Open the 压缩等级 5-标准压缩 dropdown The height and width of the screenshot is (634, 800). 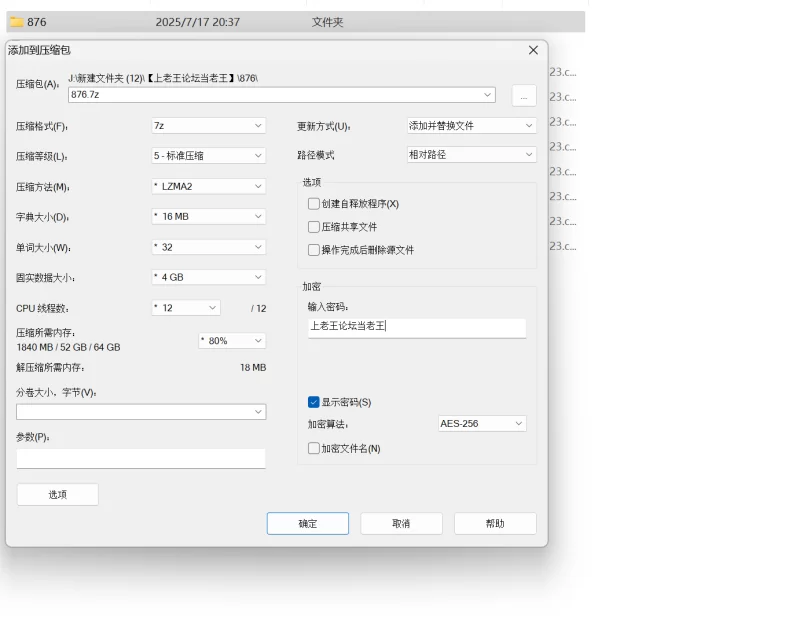point(209,156)
